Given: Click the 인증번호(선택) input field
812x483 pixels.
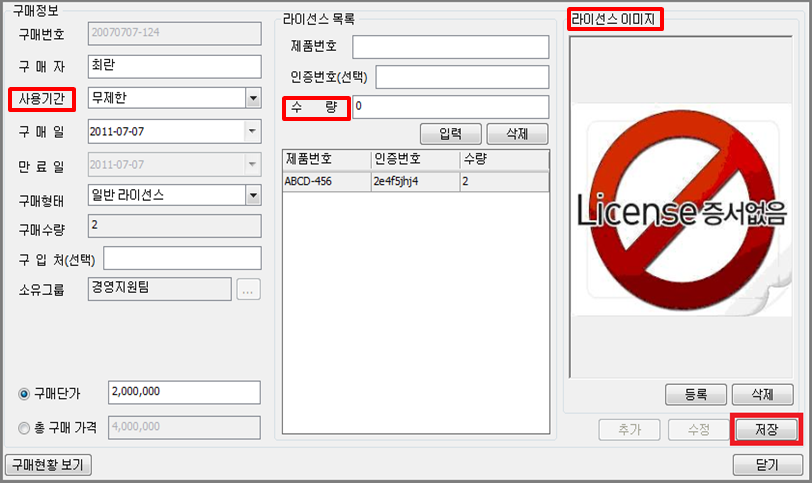Looking at the screenshot, I should 462,77.
